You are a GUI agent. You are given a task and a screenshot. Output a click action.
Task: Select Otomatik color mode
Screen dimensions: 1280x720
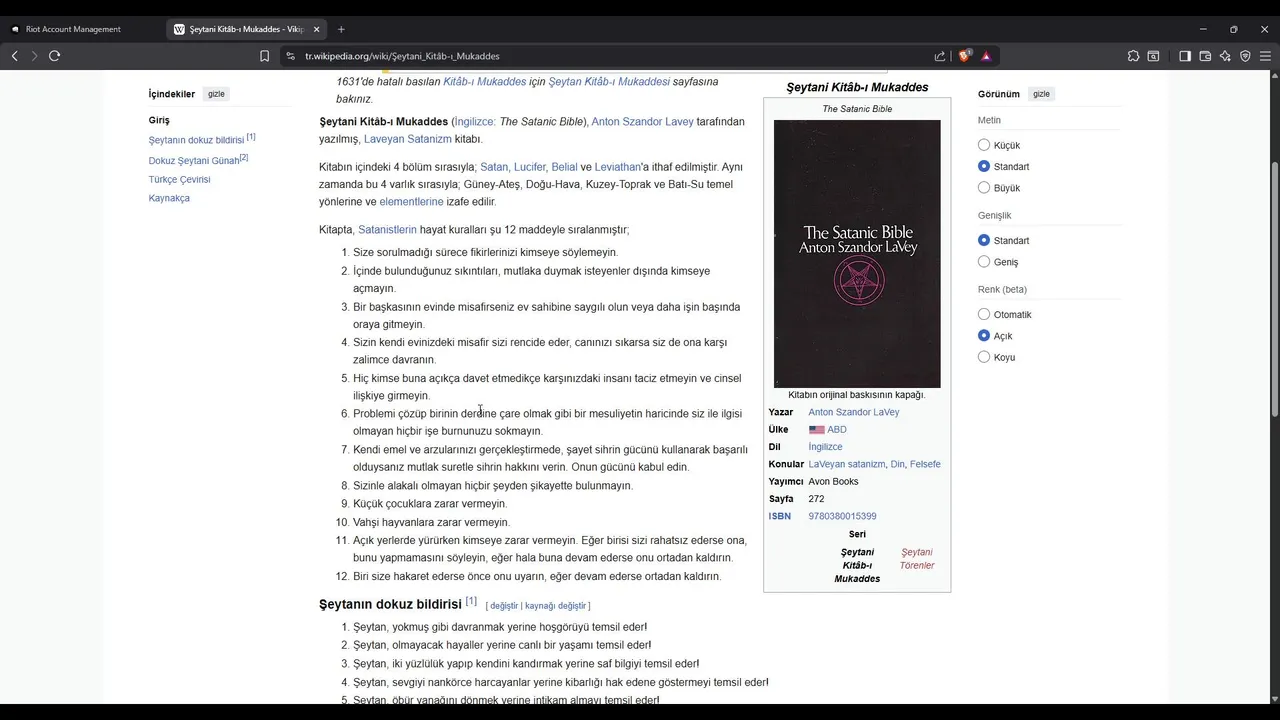click(x=984, y=314)
